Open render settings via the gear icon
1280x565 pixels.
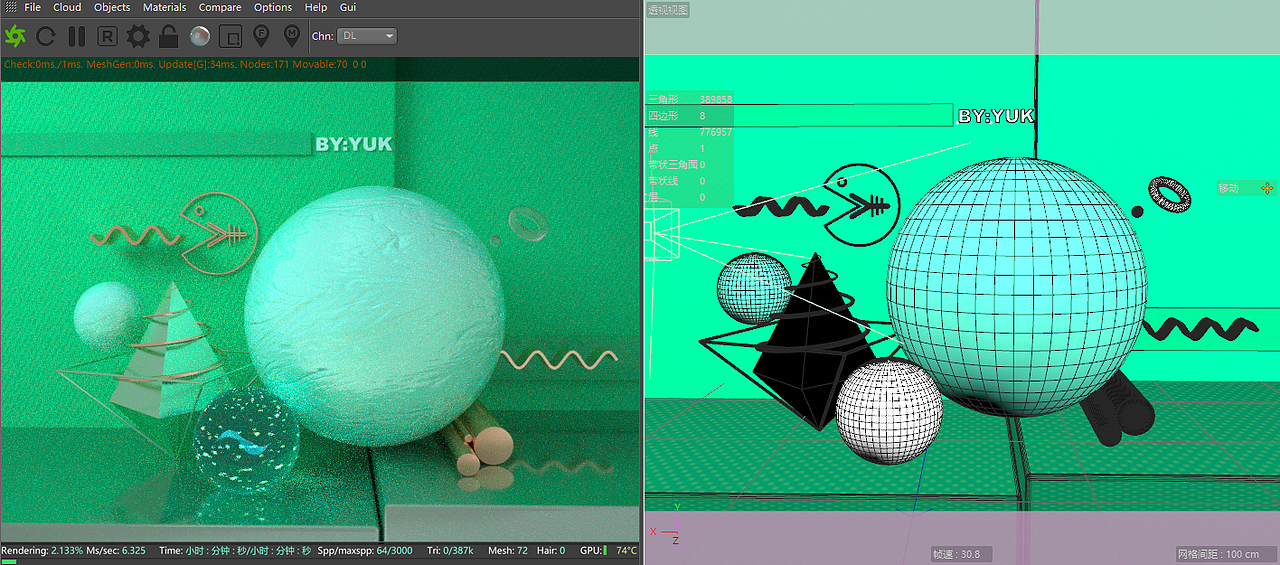point(138,37)
